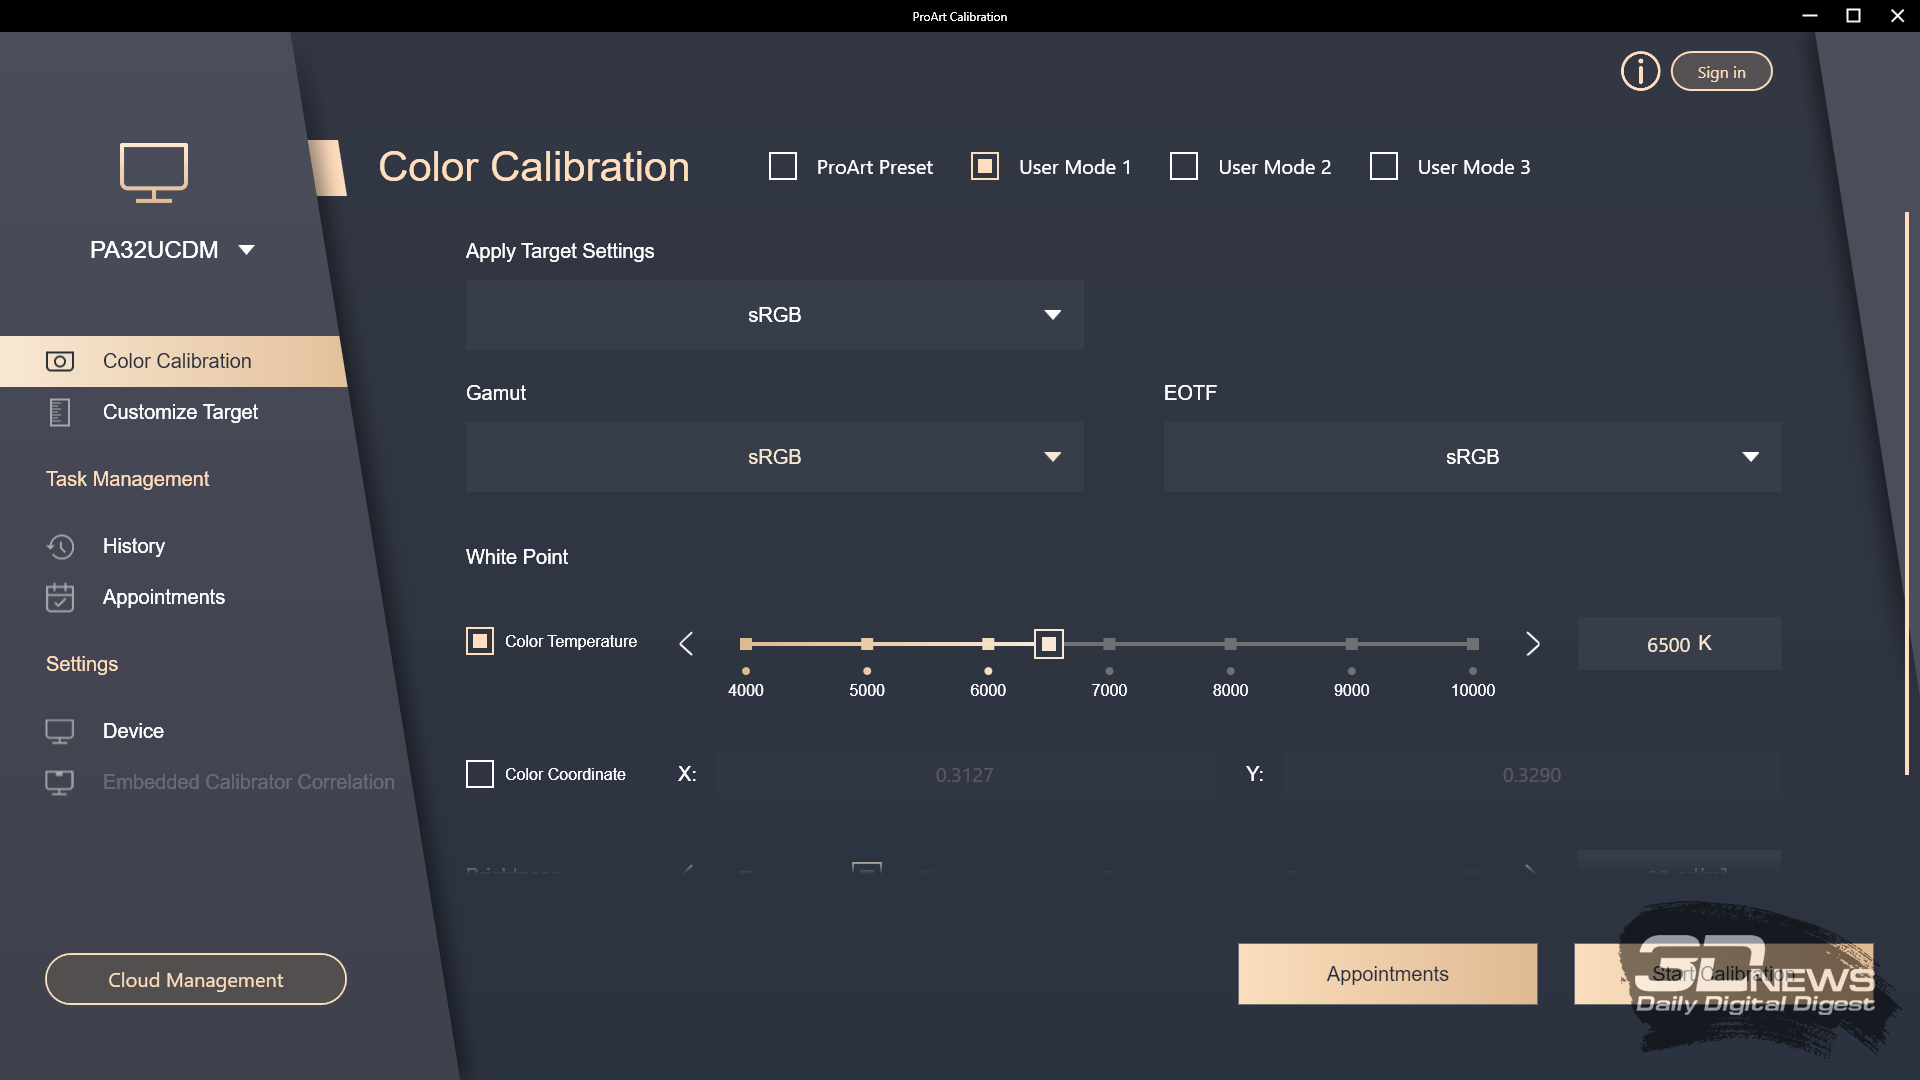The width and height of the screenshot is (1920, 1080).
Task: Set color temperature slider to 5000 mark
Action: [867, 644]
